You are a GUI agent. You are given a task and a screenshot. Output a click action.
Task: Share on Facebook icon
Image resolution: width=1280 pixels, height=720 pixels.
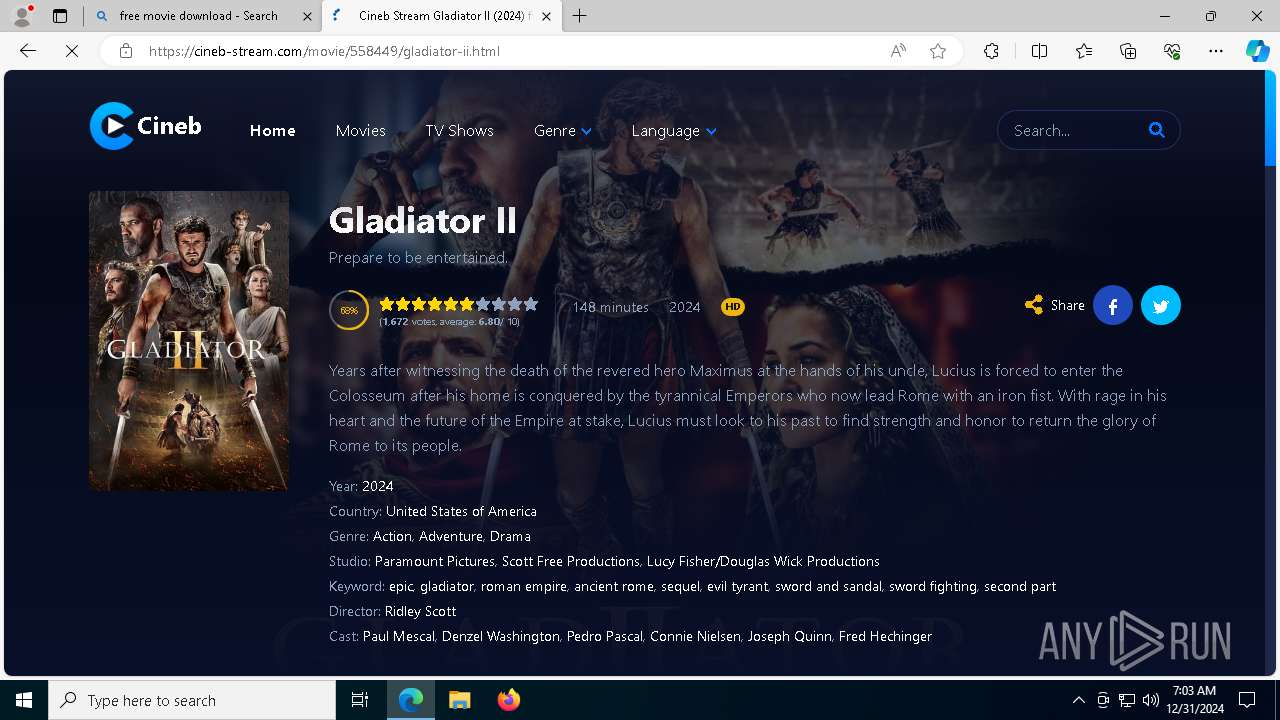(1113, 306)
